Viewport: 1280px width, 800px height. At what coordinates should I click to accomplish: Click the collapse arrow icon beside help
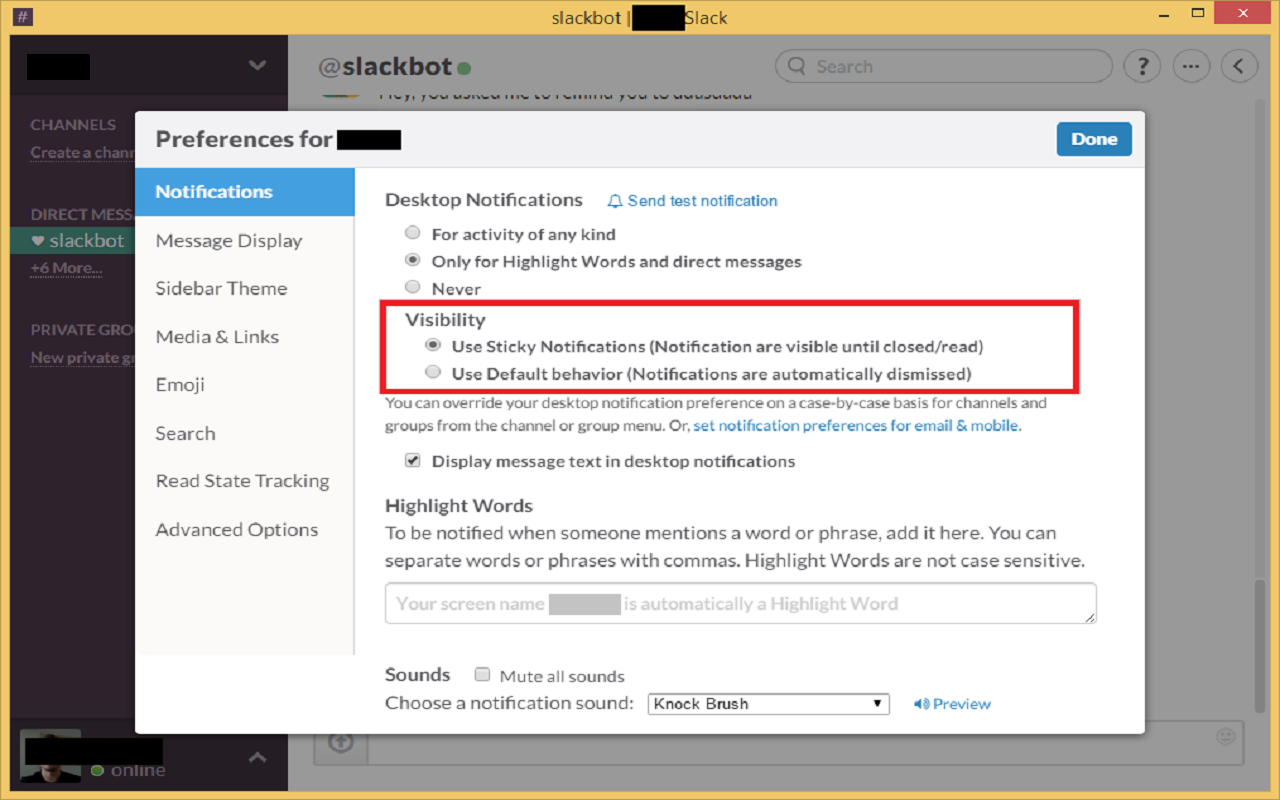1240,67
